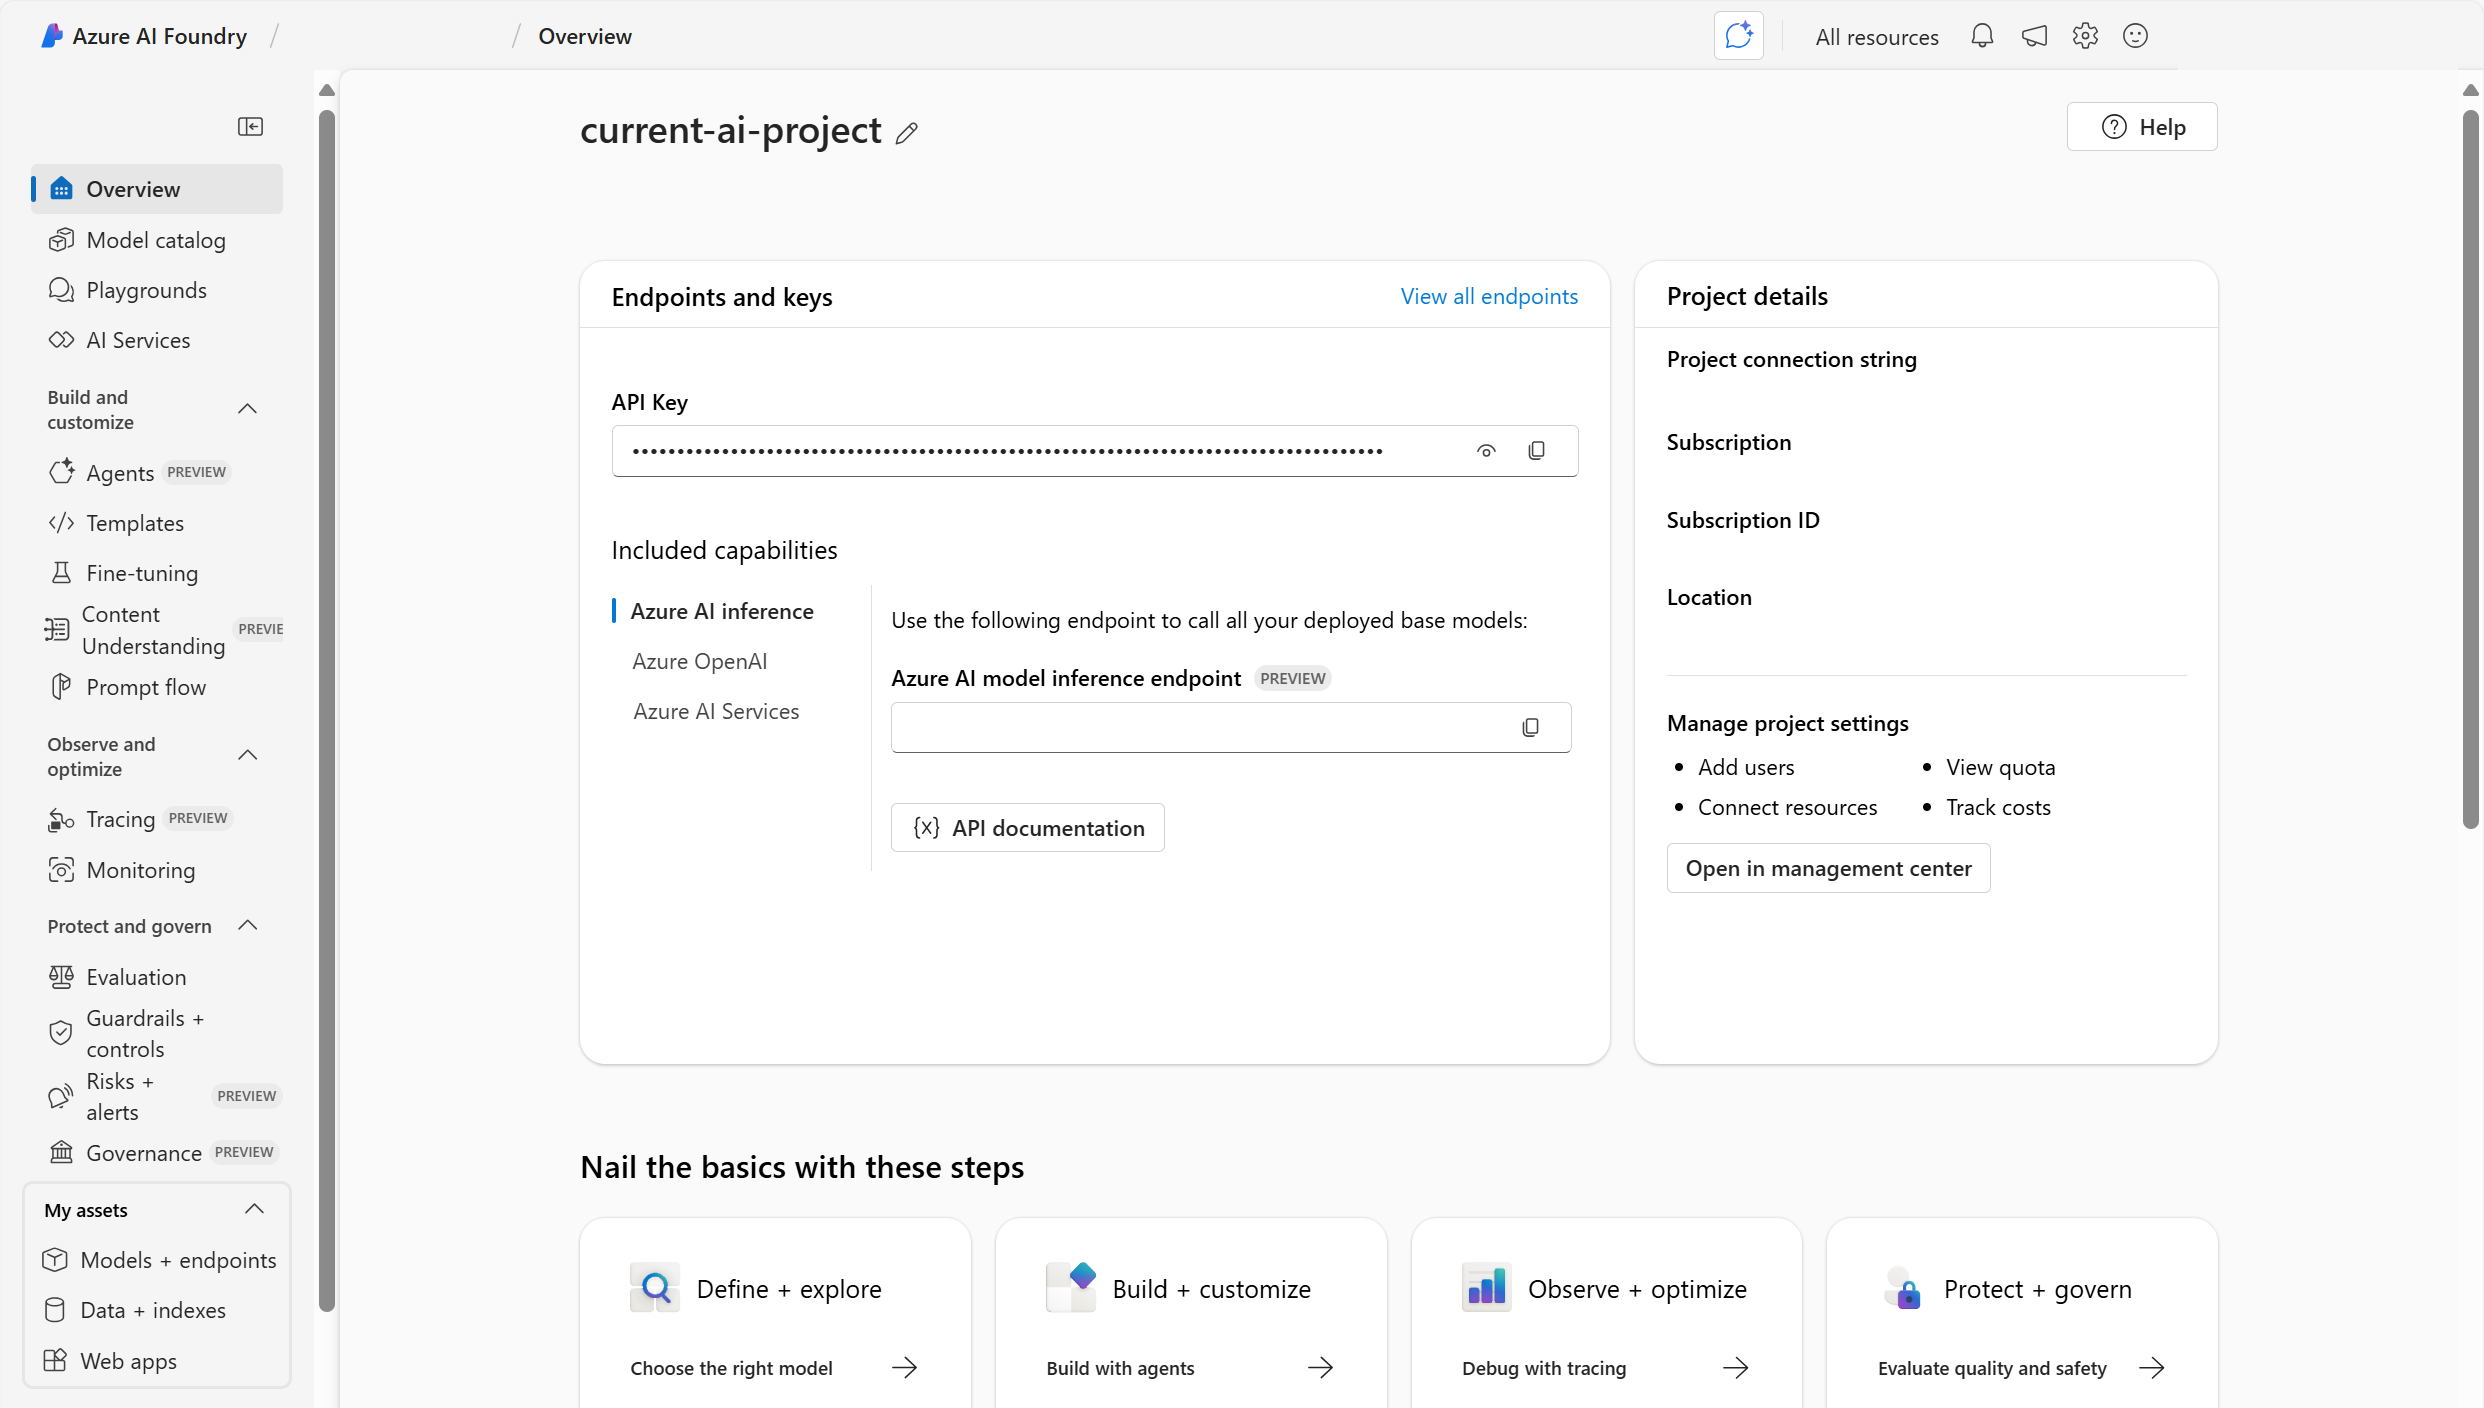Copy the model inference endpoint
Screen dimensions: 2484x1408
click(x=1530, y=727)
